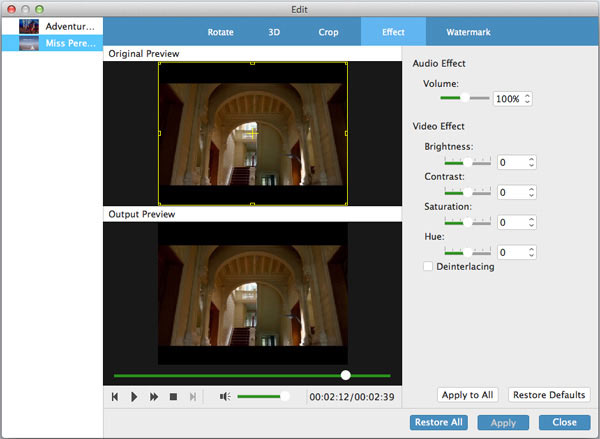Click the video timeline progress knob
Image resolution: width=600 pixels, height=439 pixels.
[346, 375]
